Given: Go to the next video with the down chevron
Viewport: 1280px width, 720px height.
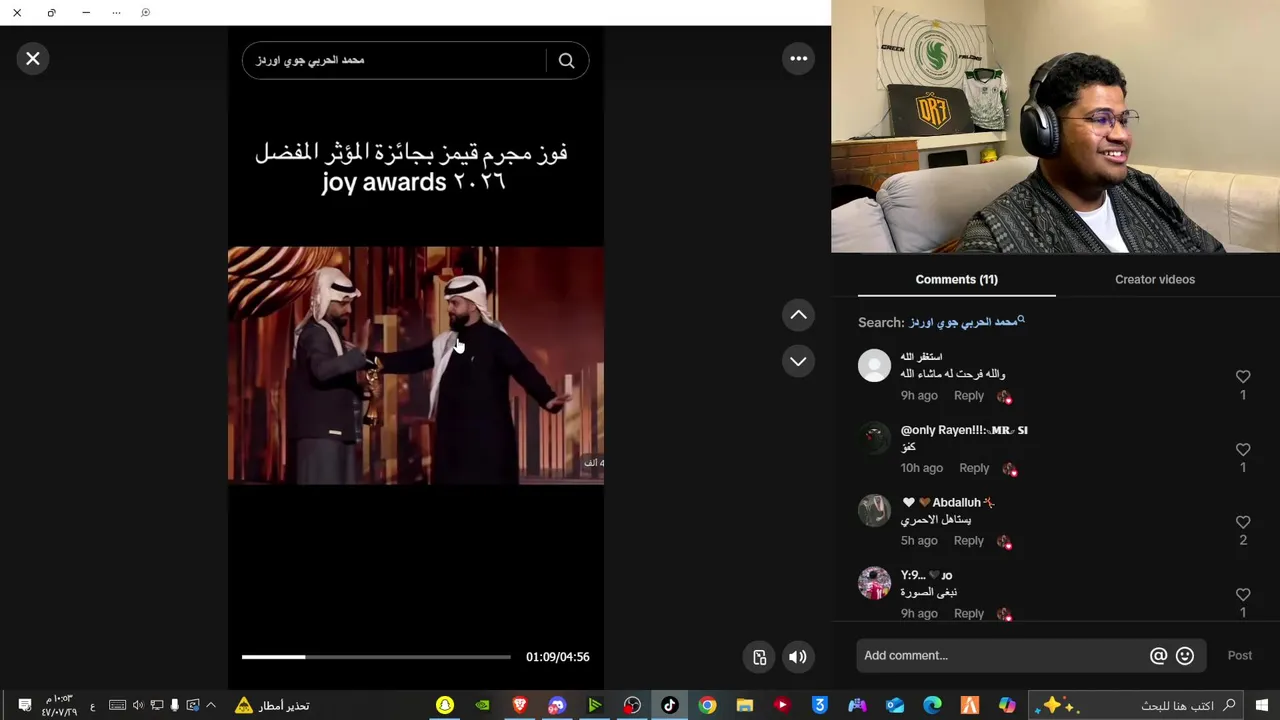Looking at the screenshot, I should click(x=798, y=361).
